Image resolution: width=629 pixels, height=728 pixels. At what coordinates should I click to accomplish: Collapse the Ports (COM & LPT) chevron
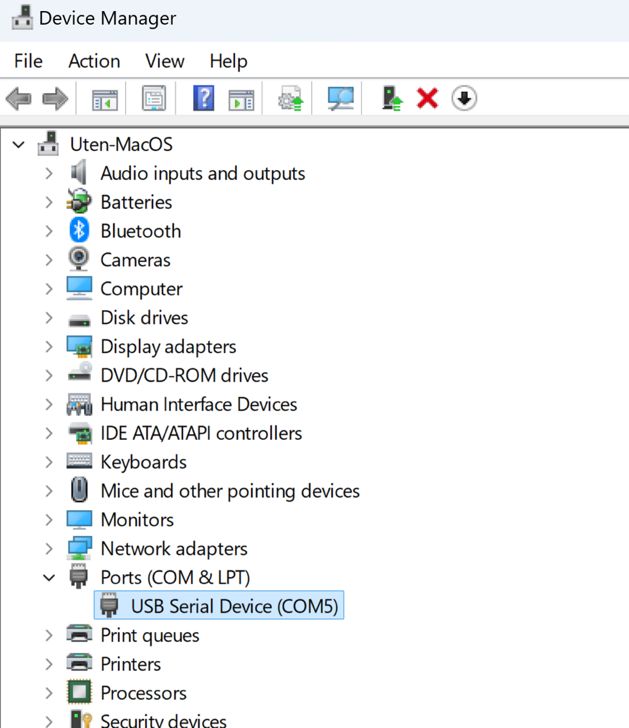point(49,578)
